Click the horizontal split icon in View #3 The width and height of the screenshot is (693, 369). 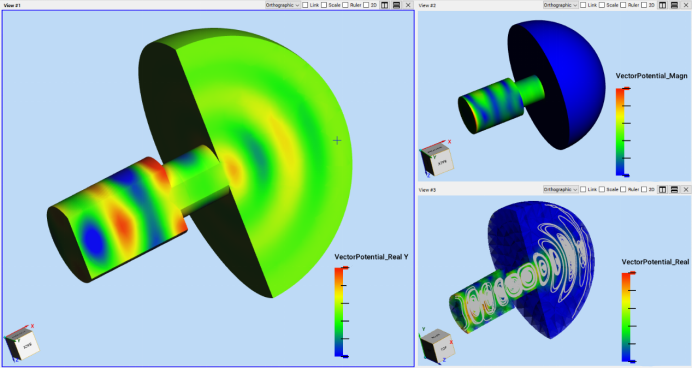point(674,189)
